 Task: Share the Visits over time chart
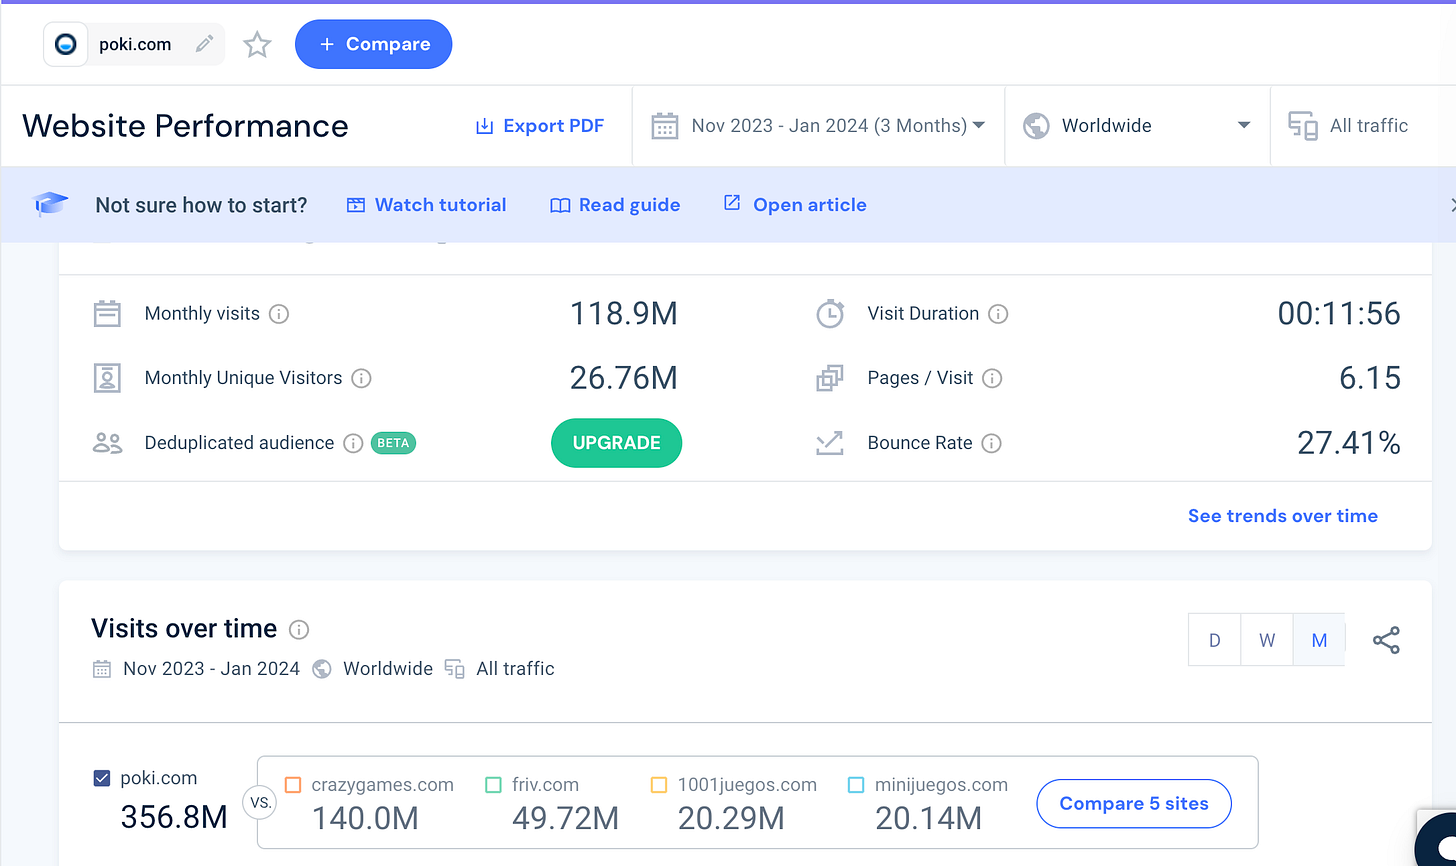[1386, 641]
